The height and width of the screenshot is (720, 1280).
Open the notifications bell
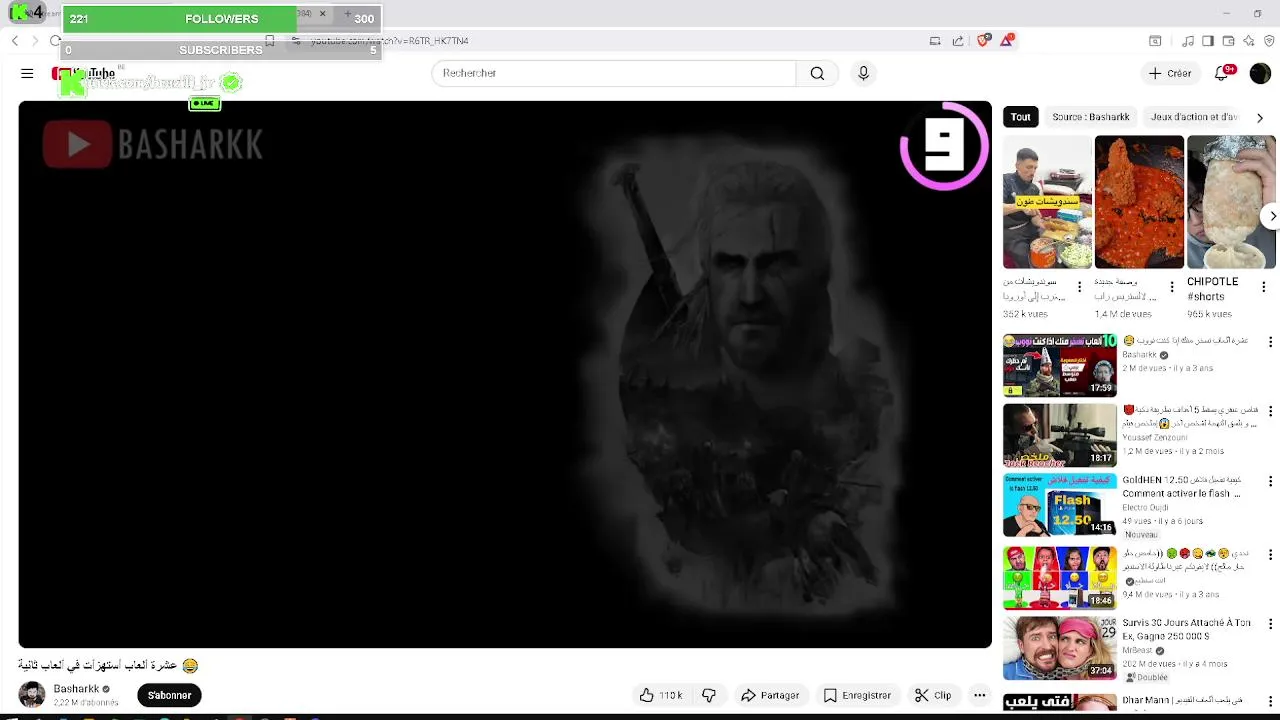pyautogui.click(x=1222, y=73)
